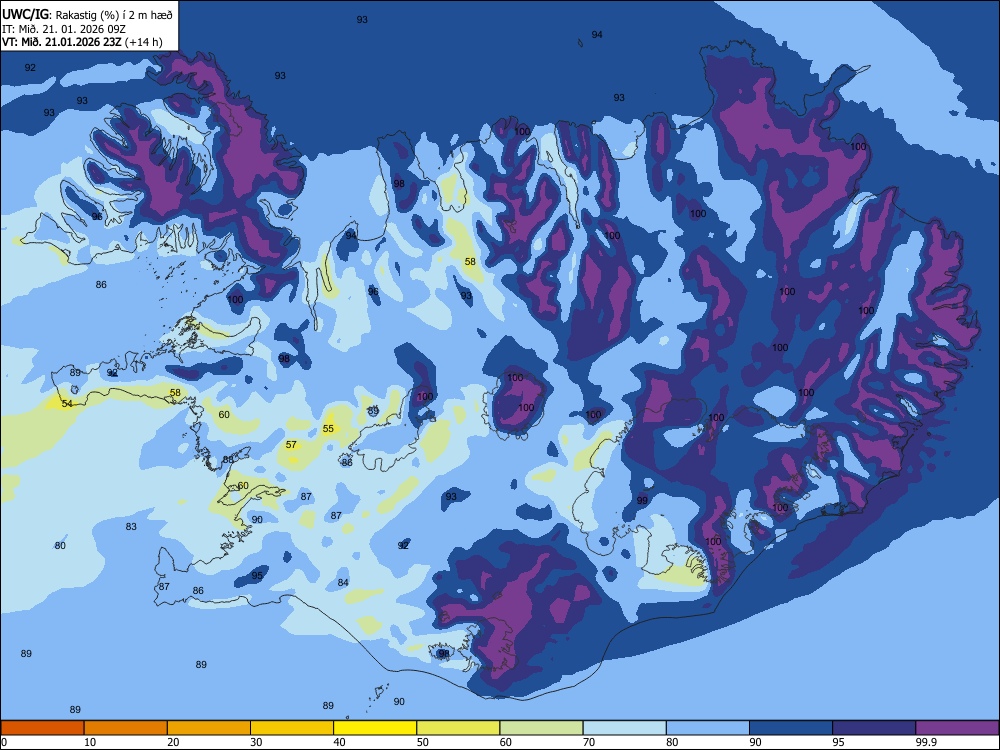Click the valid time line 'VT: Mið. 21.01.2026 23Z'

(61, 42)
